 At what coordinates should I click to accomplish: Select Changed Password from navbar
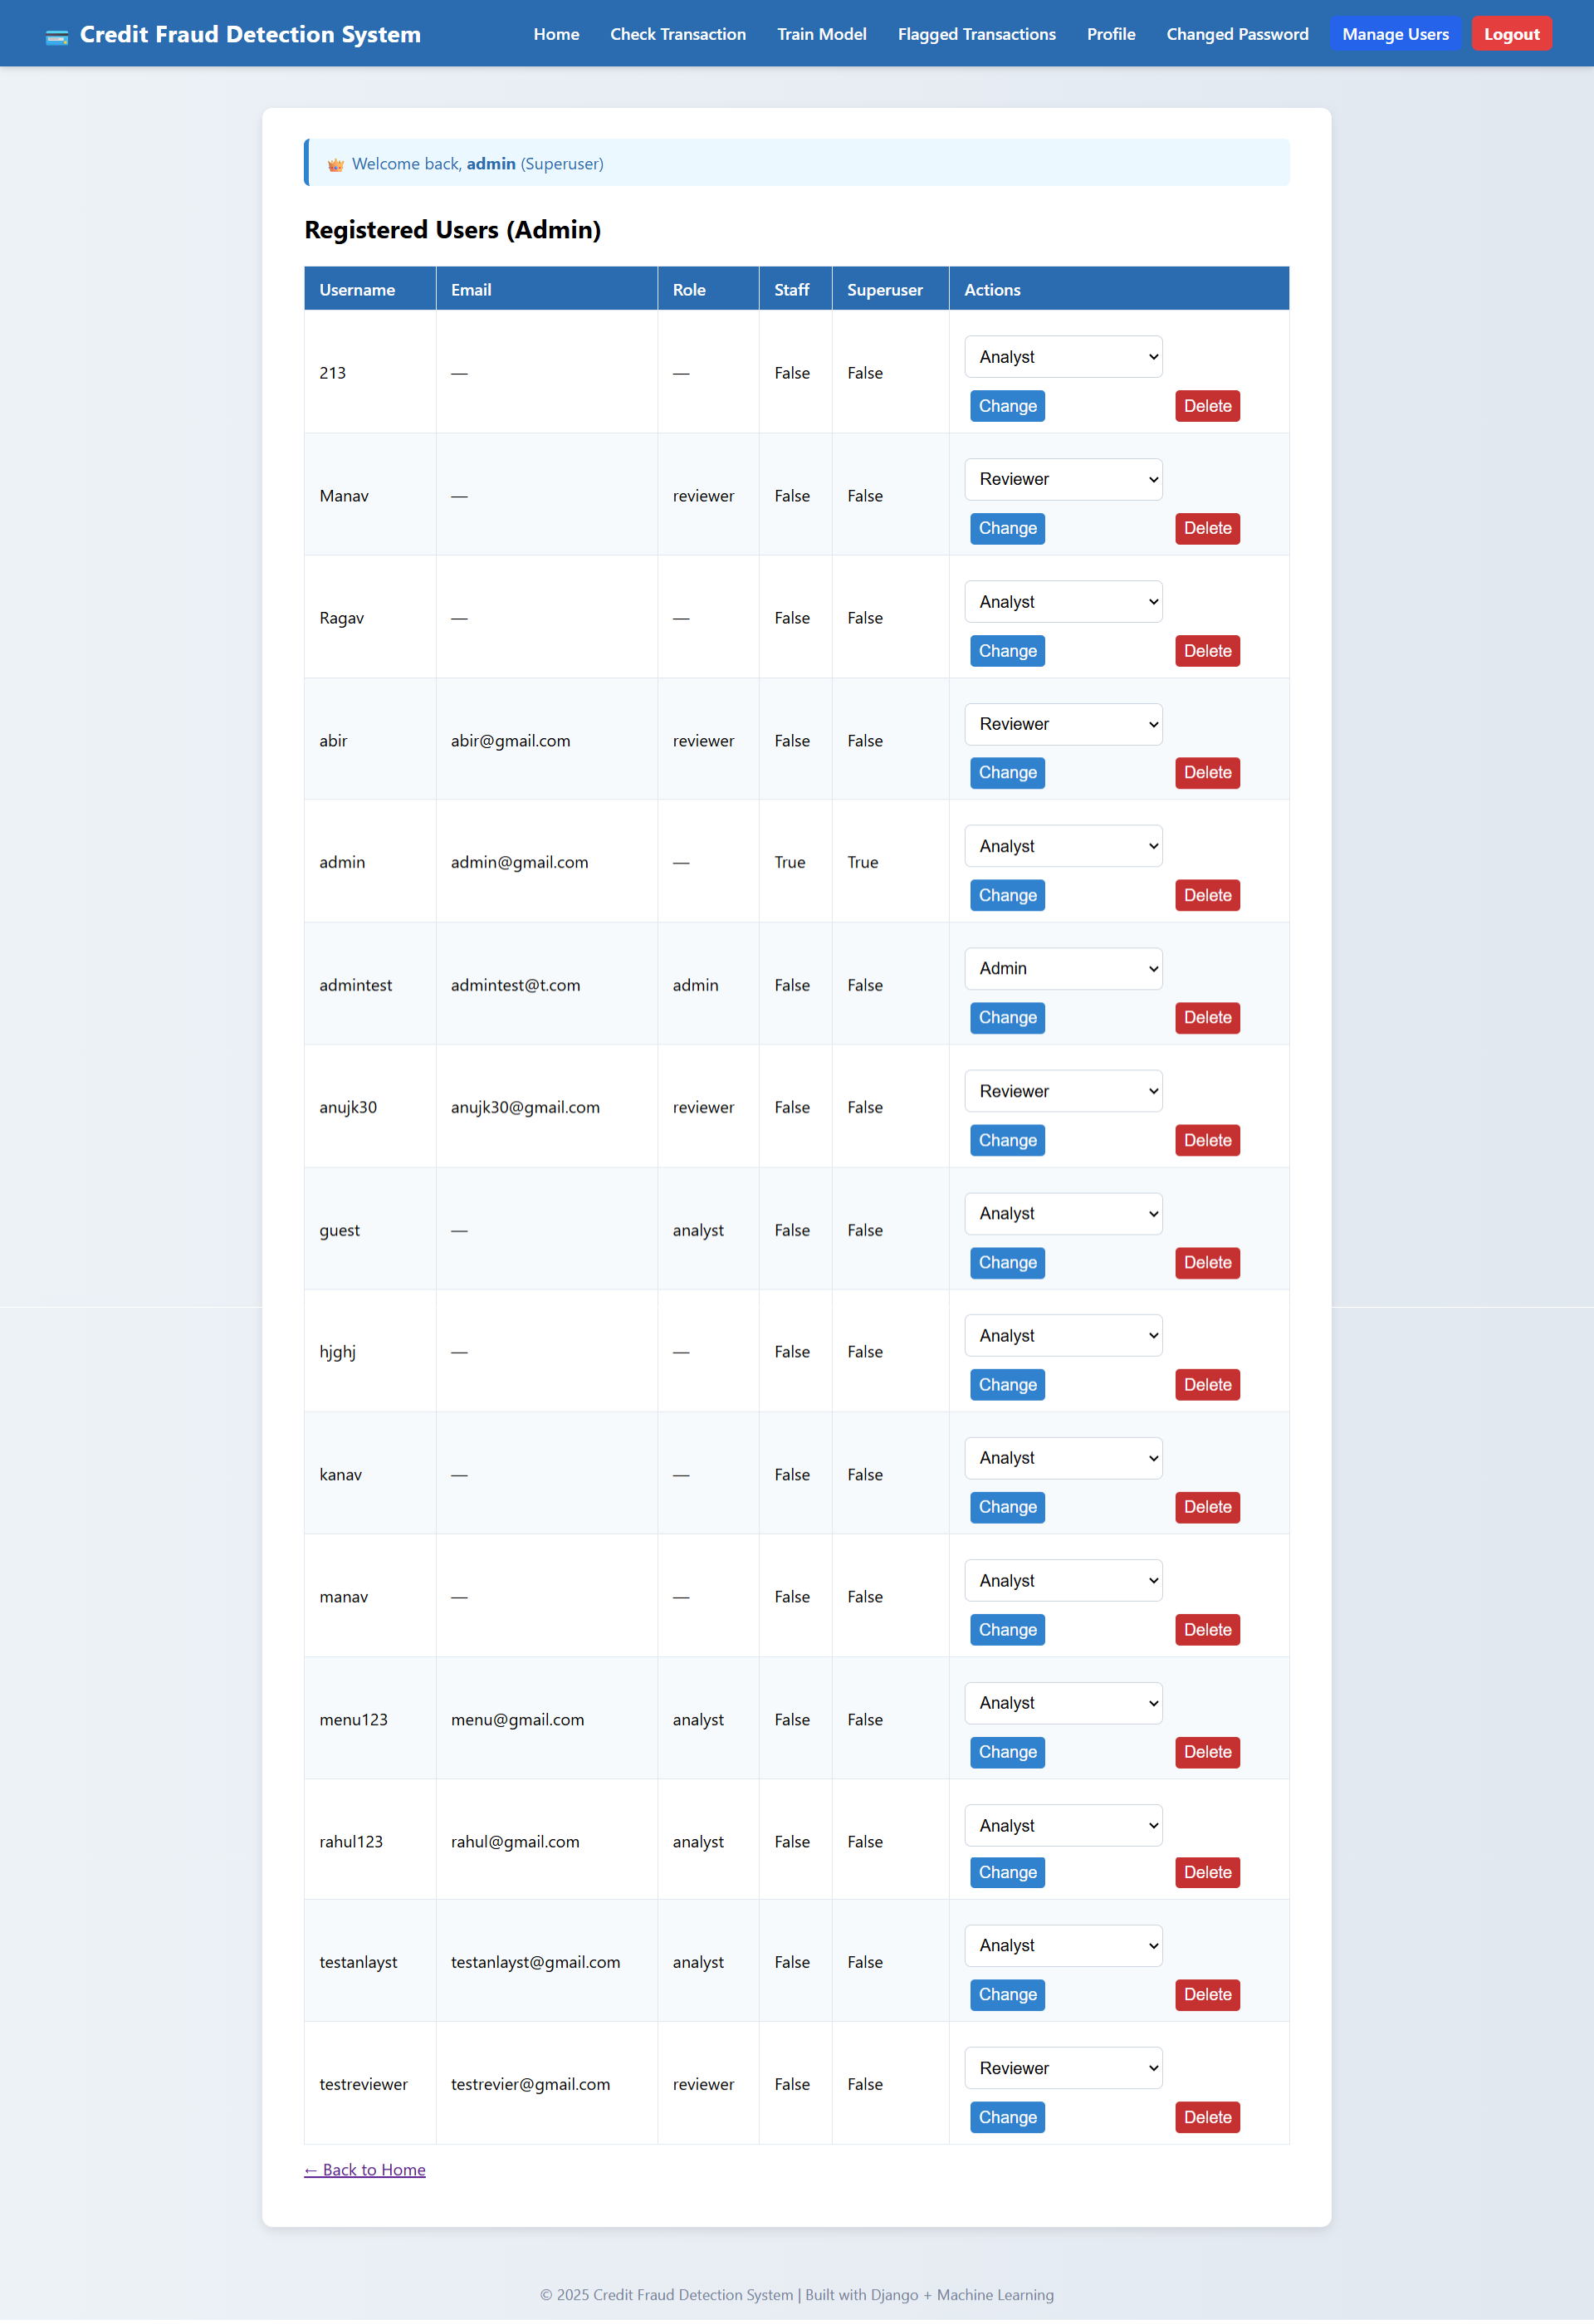pyautogui.click(x=1237, y=33)
